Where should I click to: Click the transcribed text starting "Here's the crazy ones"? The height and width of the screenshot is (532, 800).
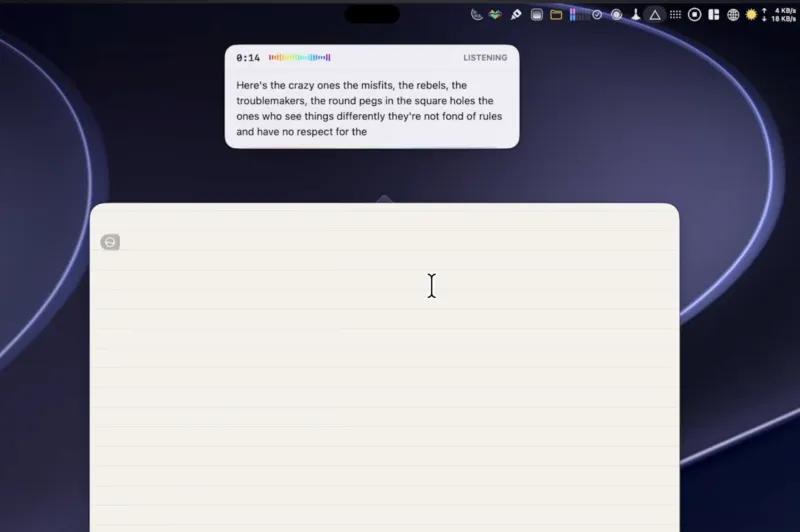pos(369,108)
